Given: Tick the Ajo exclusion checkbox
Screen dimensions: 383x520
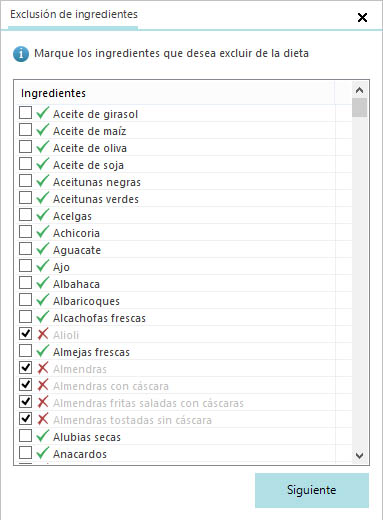Looking at the screenshot, I should pos(25,266).
